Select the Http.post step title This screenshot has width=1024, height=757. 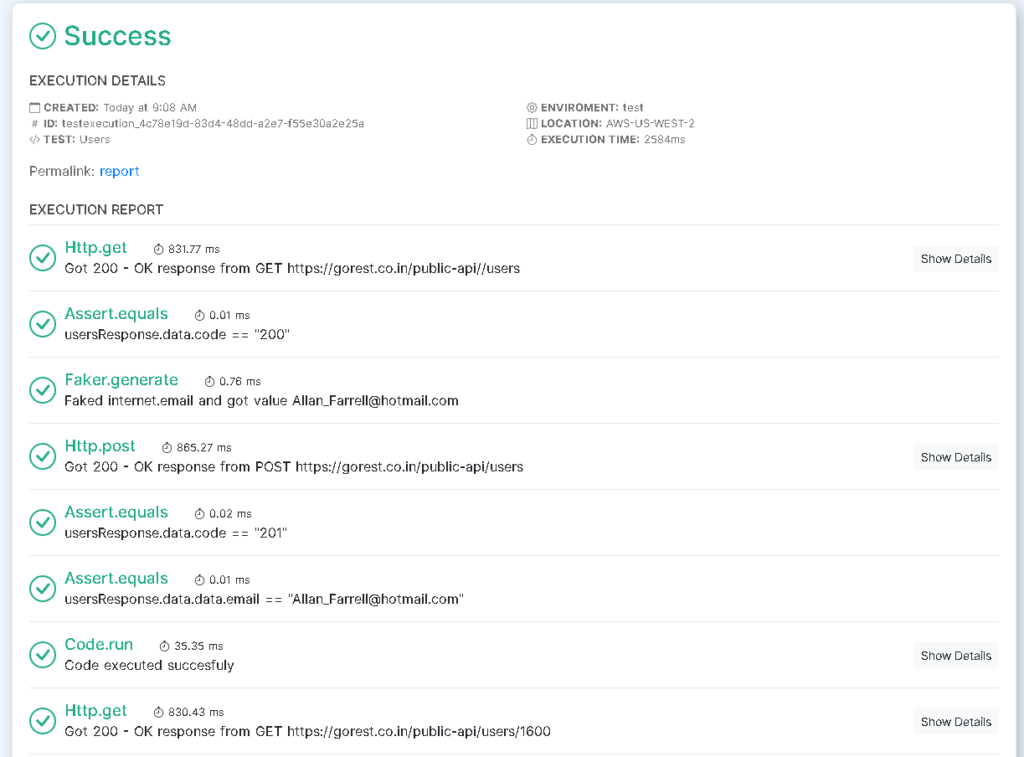pos(100,446)
